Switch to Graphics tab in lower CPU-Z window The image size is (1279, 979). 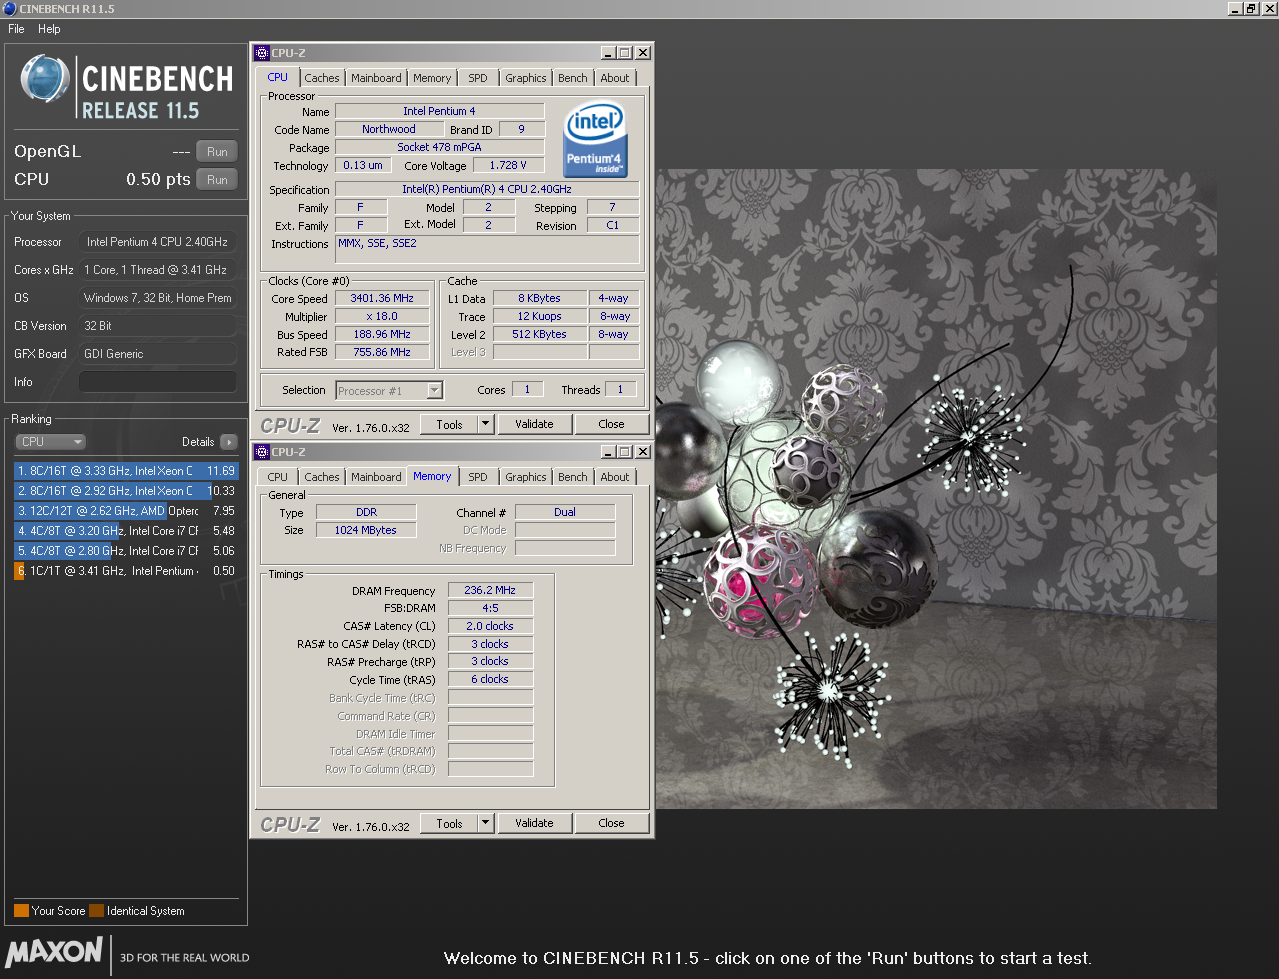click(526, 477)
